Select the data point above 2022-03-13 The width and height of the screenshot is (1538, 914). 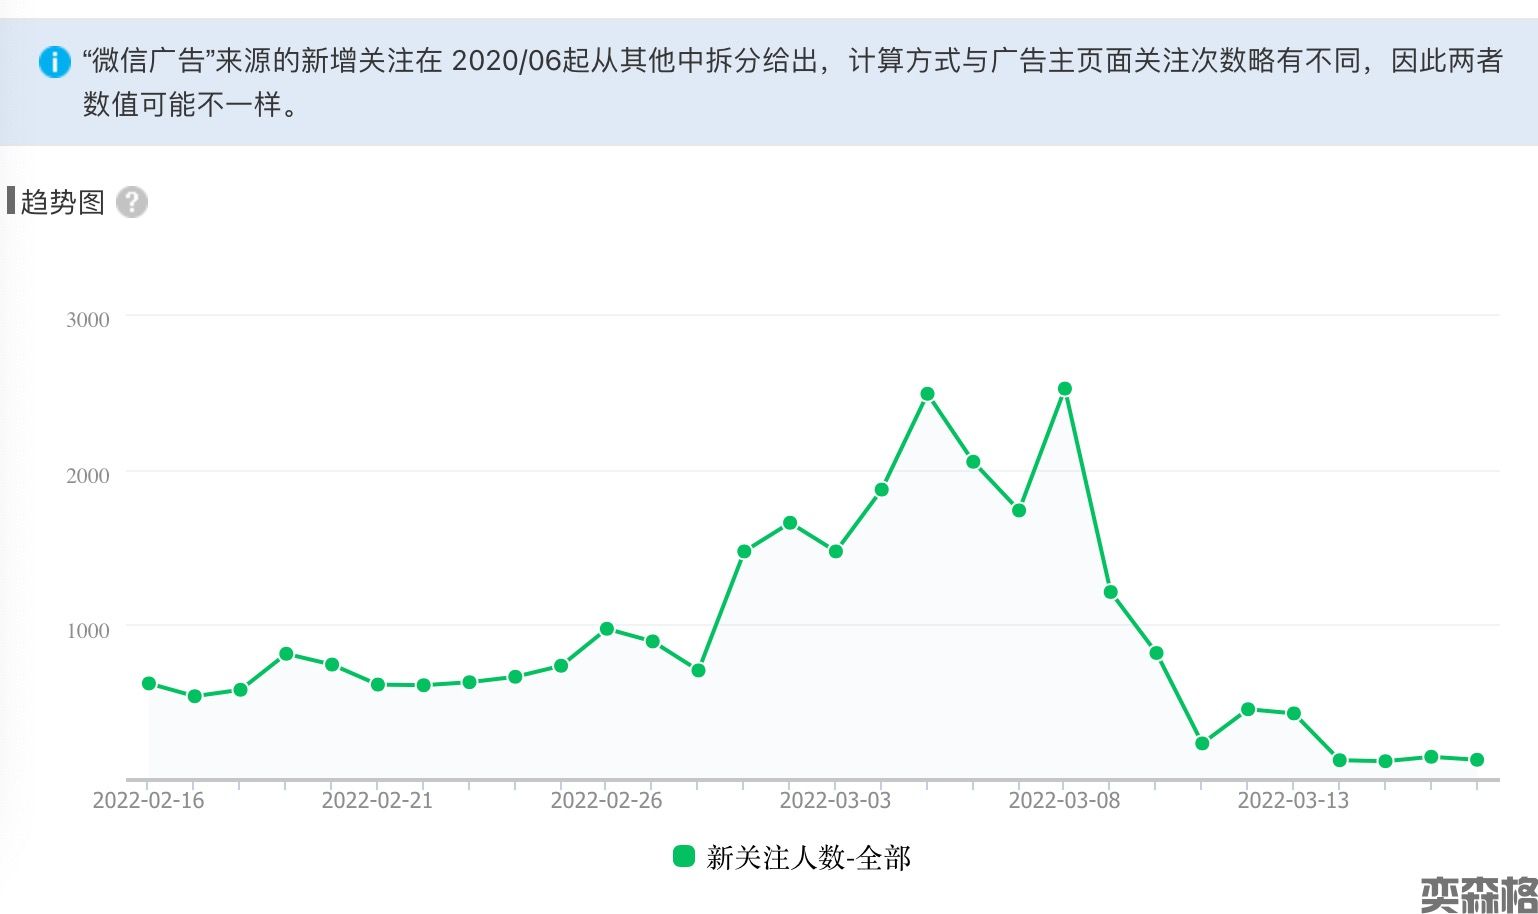click(x=1293, y=714)
